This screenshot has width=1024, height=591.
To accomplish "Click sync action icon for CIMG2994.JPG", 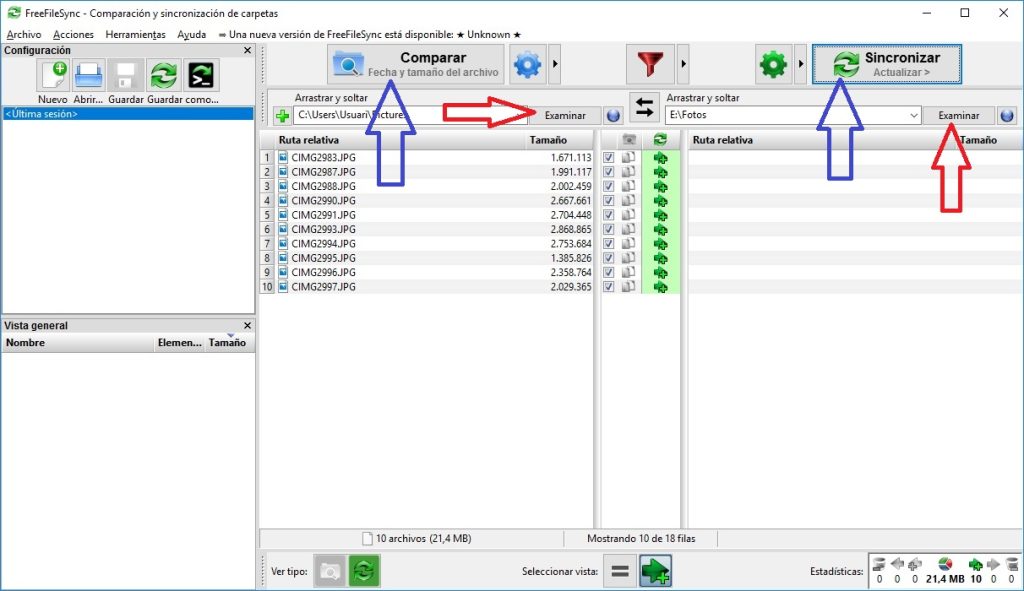I will click(x=660, y=244).
